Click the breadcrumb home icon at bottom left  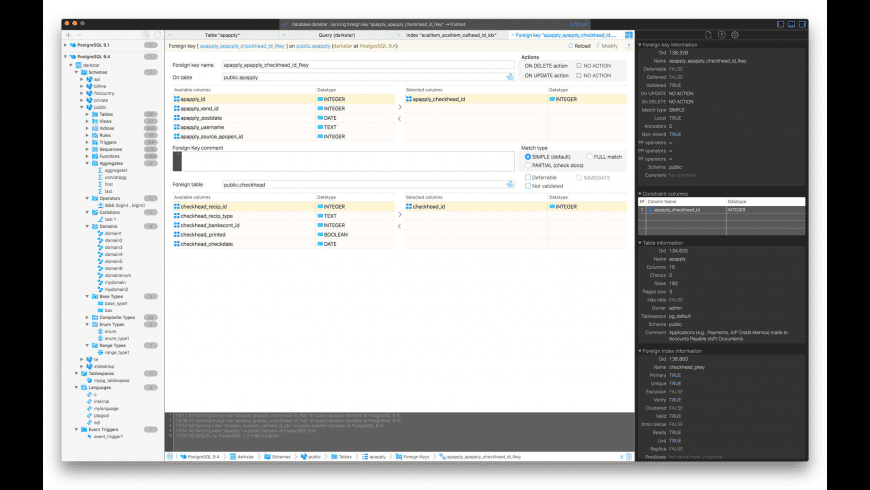point(170,456)
